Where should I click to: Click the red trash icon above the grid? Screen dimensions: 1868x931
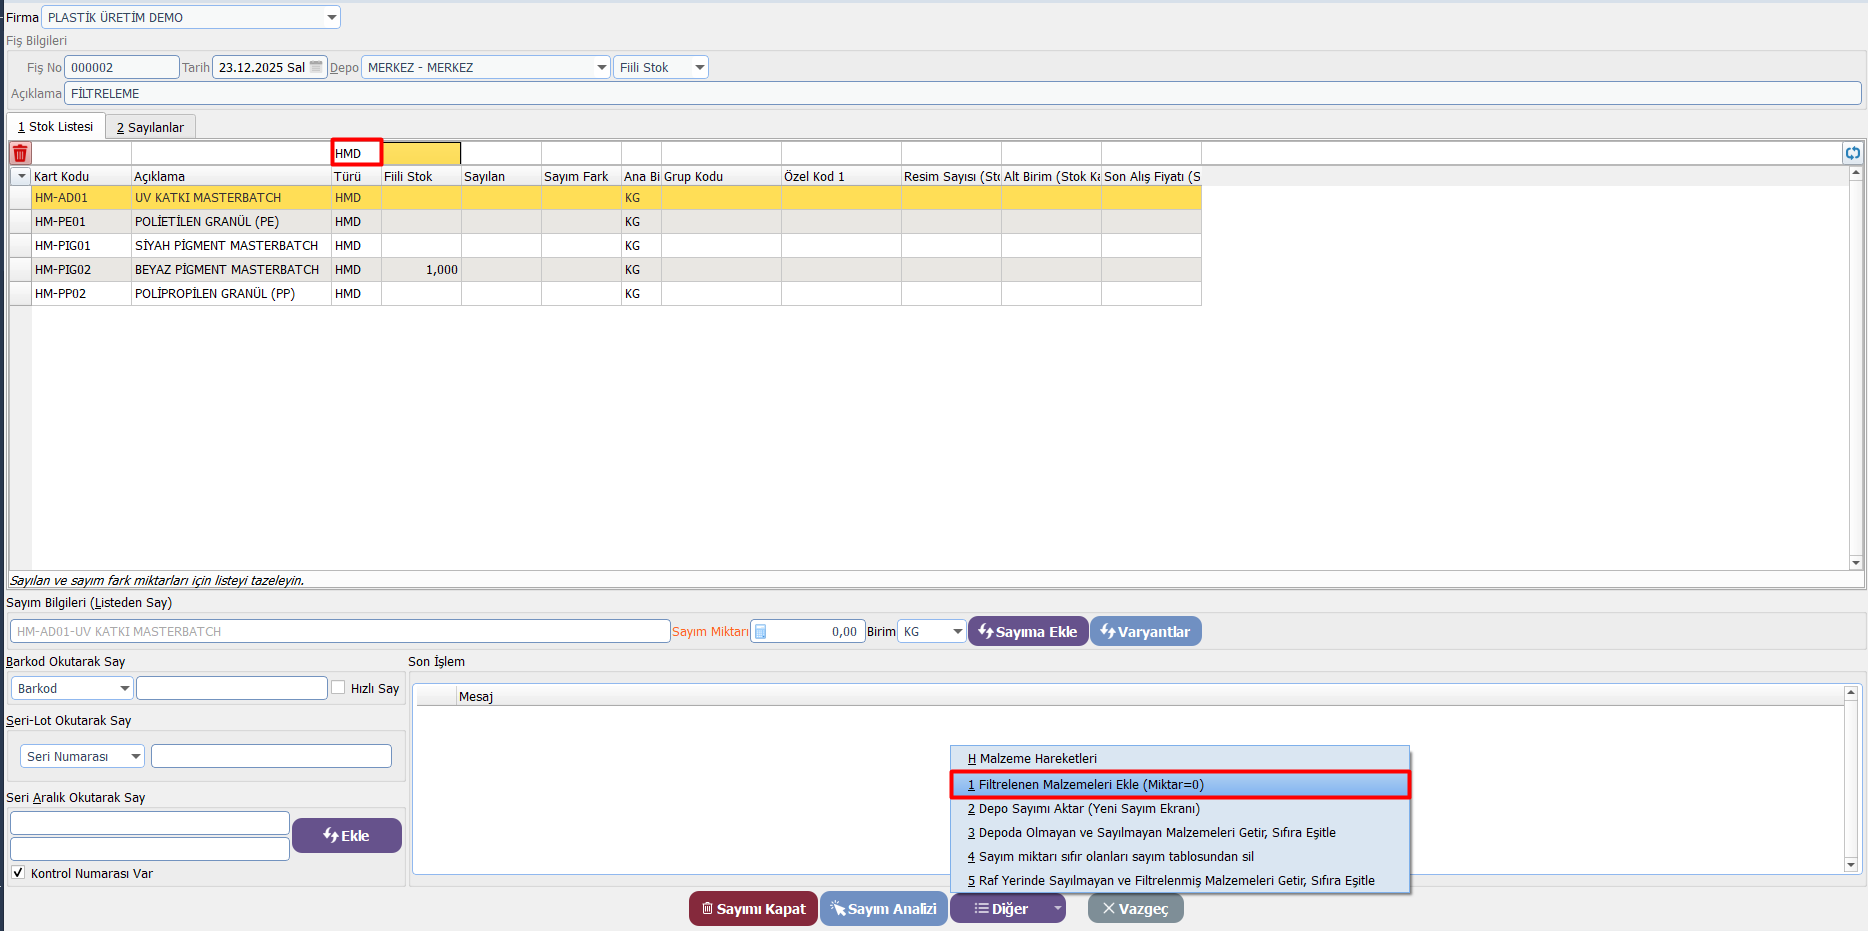[20, 153]
